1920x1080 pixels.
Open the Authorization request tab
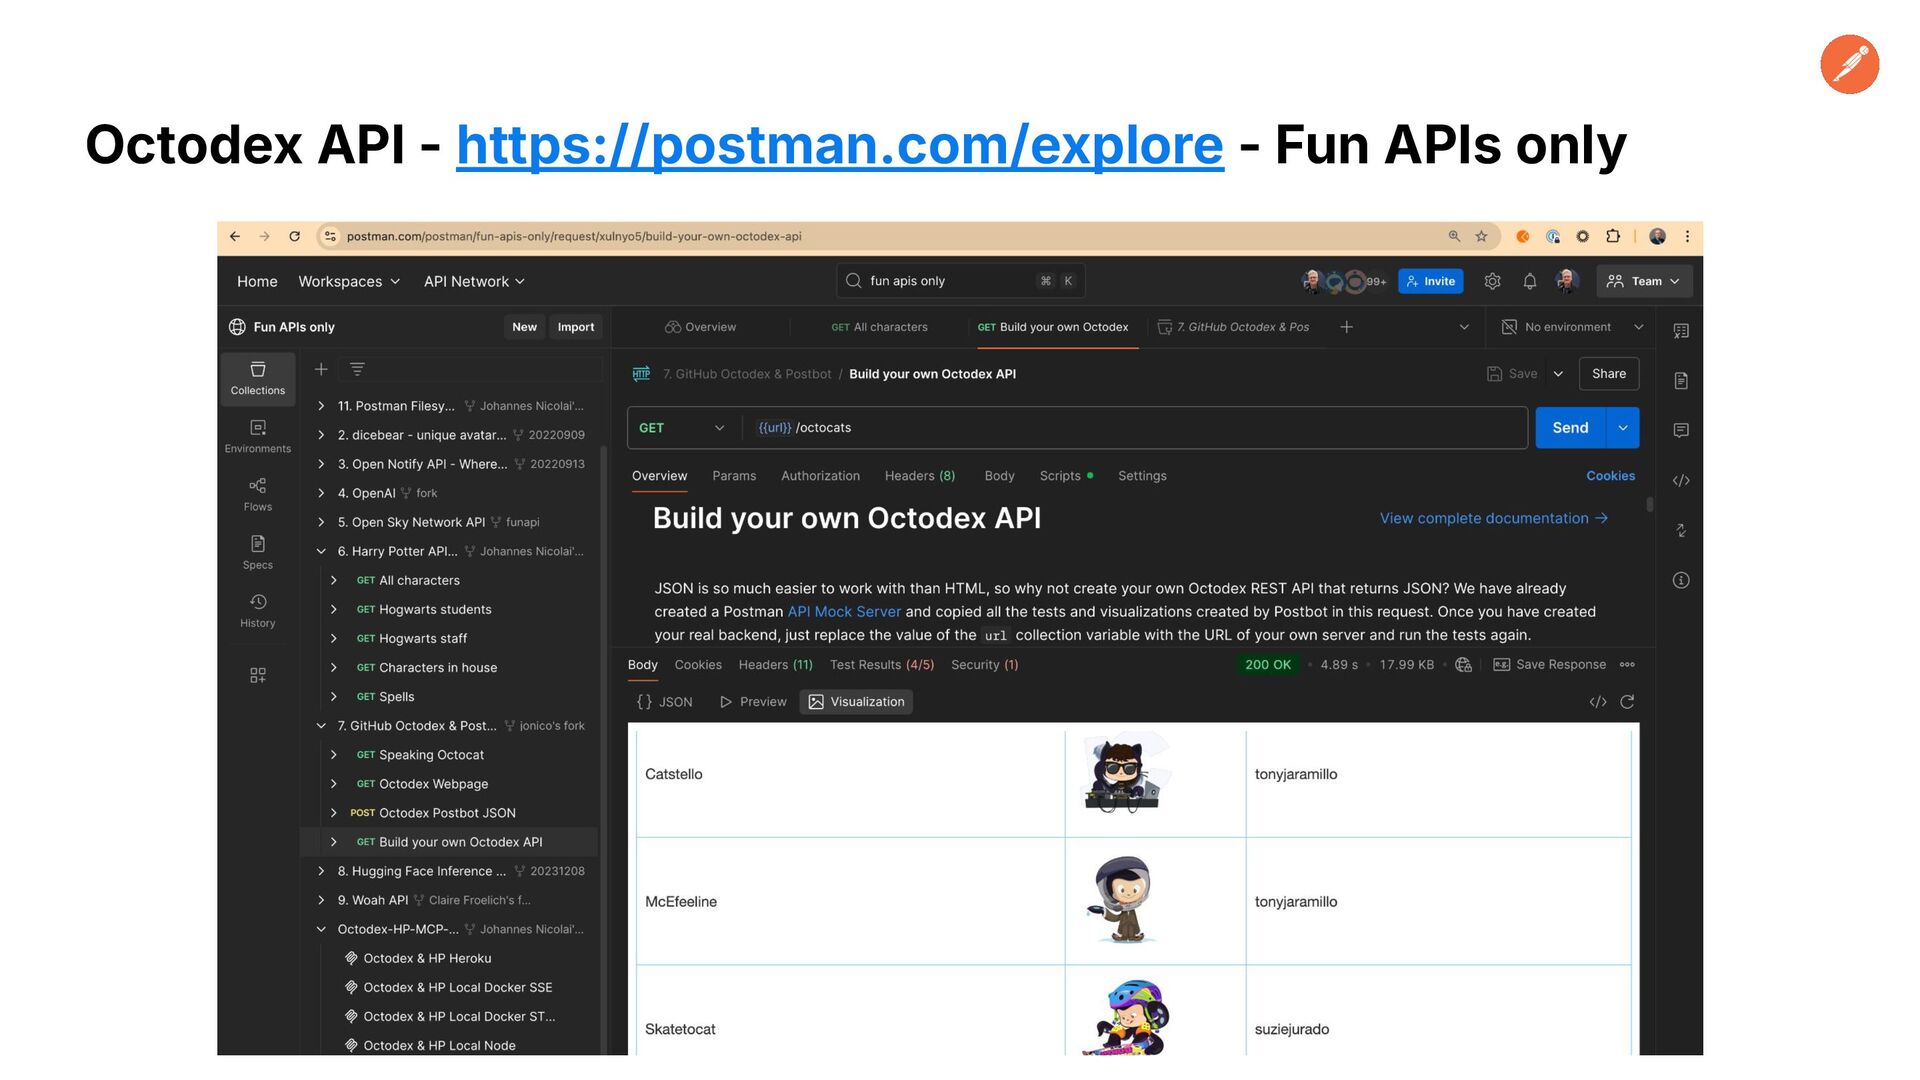click(820, 476)
